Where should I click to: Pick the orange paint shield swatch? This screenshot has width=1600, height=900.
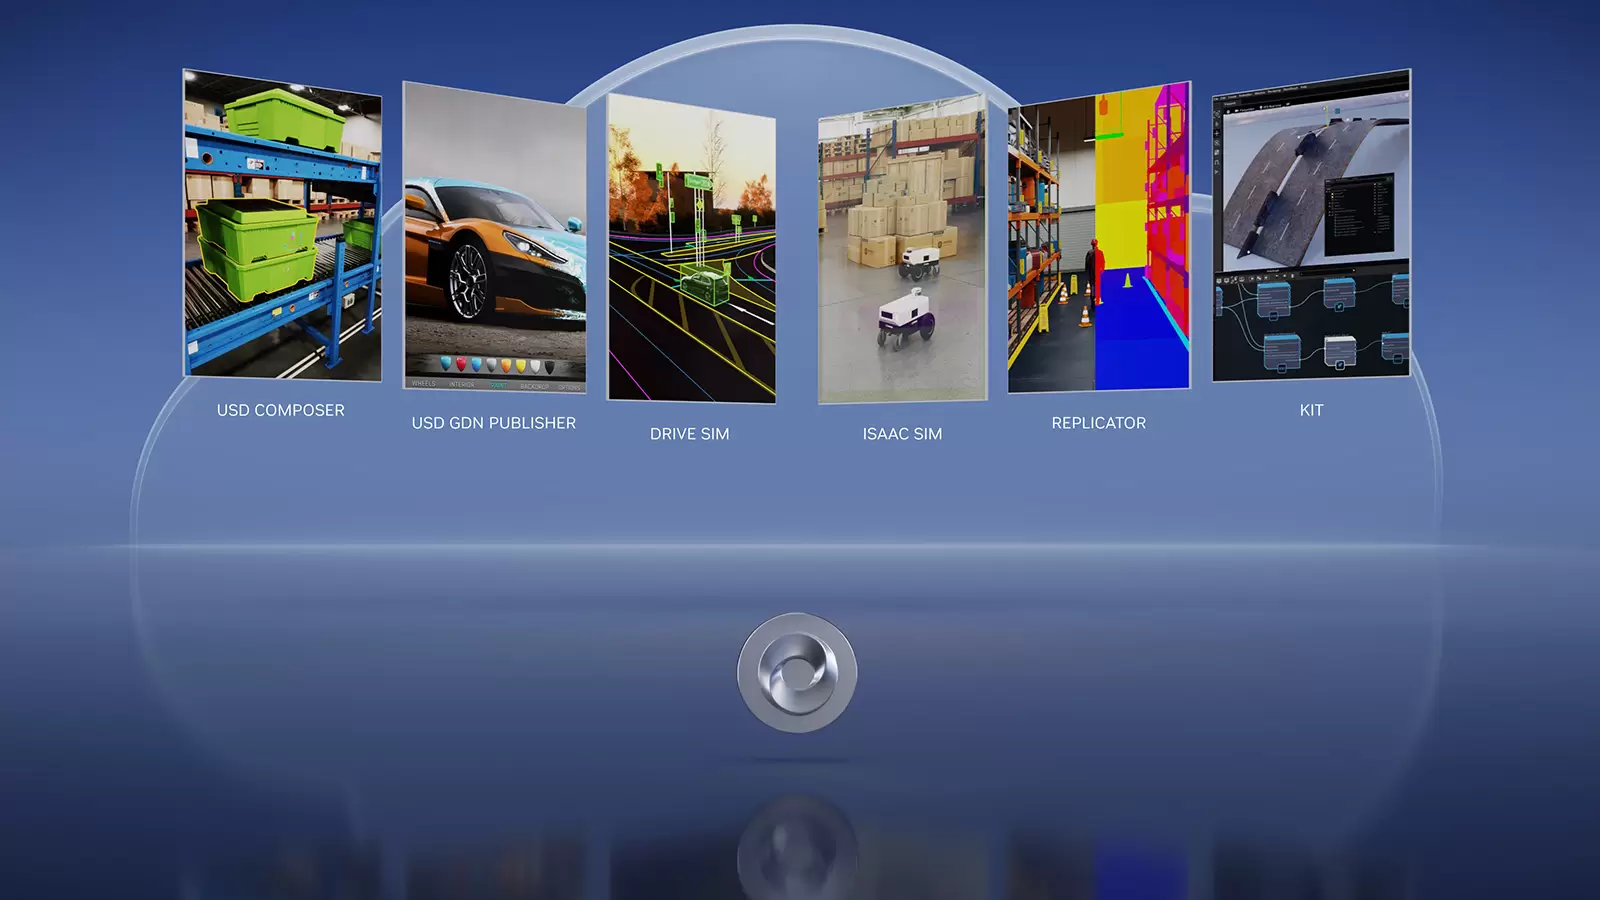coord(506,364)
